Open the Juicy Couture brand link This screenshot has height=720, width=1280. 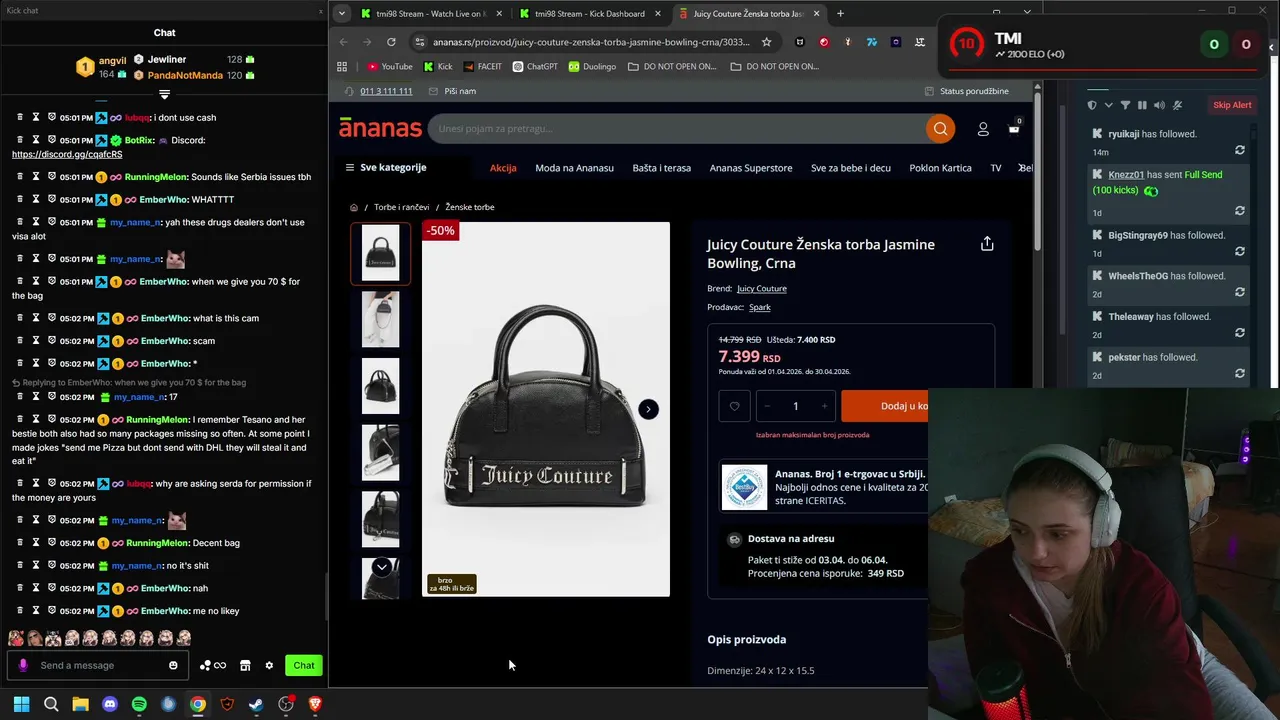pyautogui.click(x=761, y=288)
